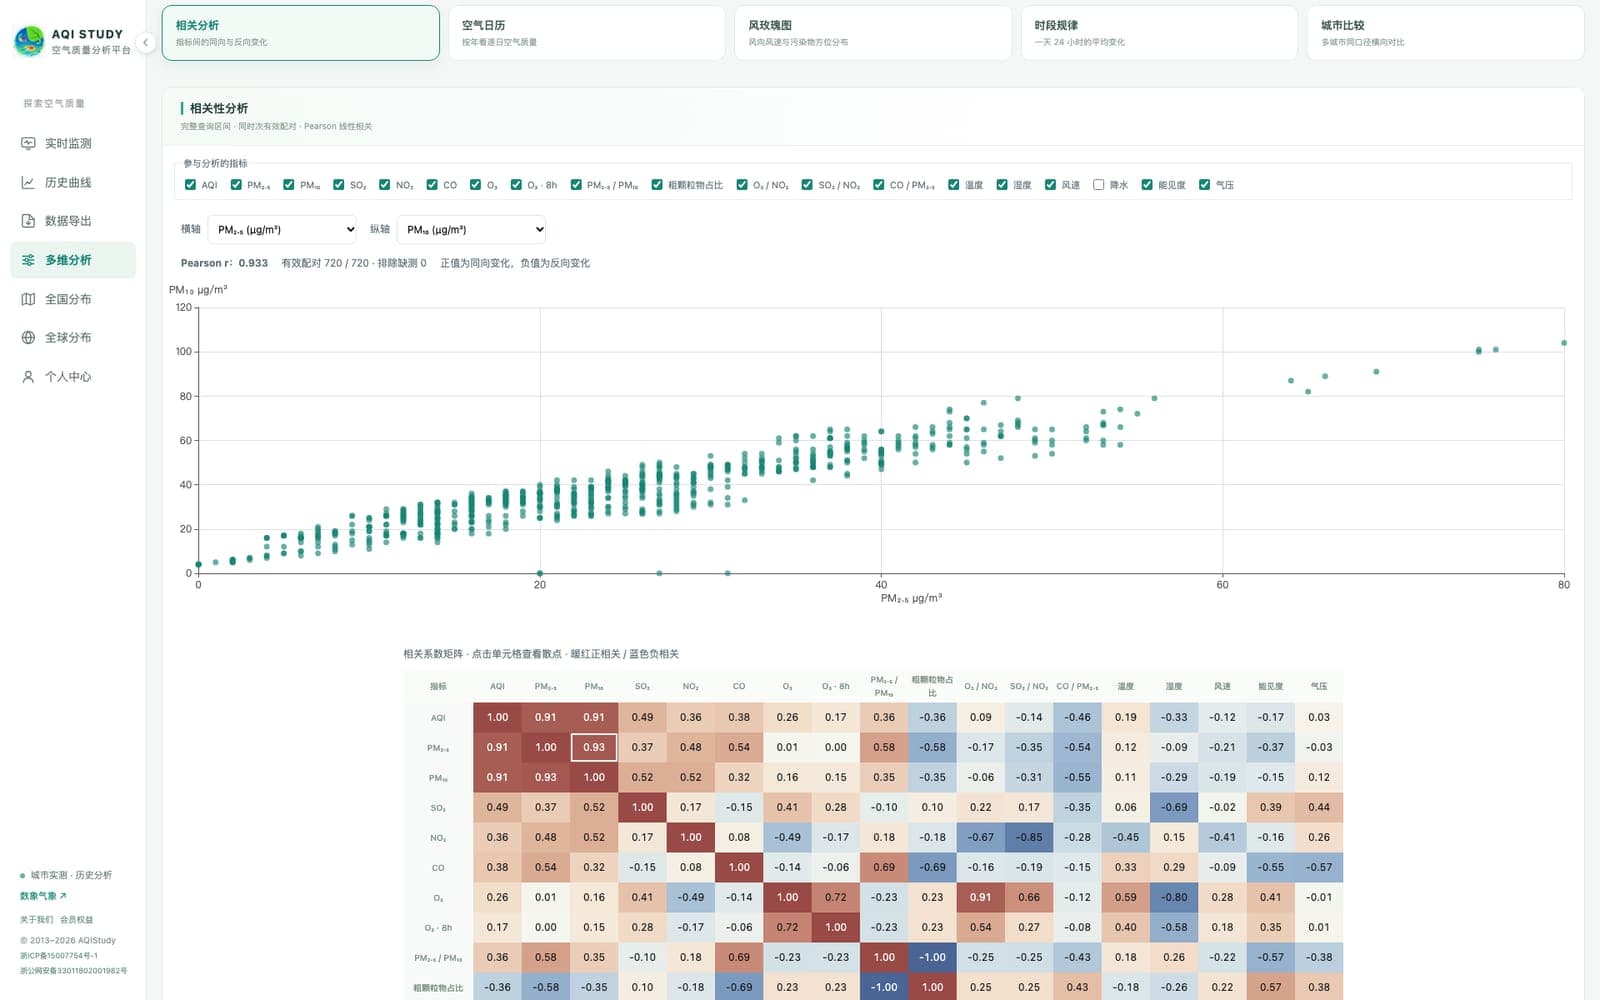The width and height of the screenshot is (1600, 1000).
Task: Click matrix cell O₃ row, 湿度 column -0.80
Action: click(x=1174, y=897)
